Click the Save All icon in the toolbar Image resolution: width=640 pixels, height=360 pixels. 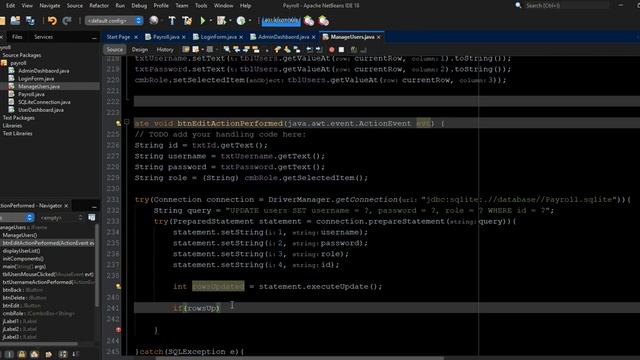pyautogui.click(x=30, y=21)
